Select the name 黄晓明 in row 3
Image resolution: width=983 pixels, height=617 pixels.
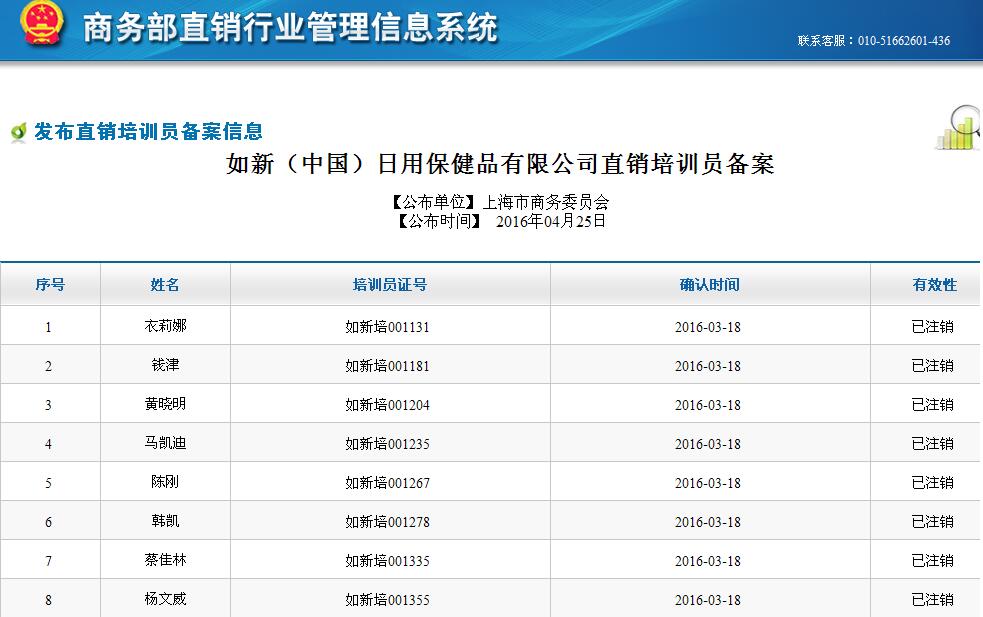165,404
